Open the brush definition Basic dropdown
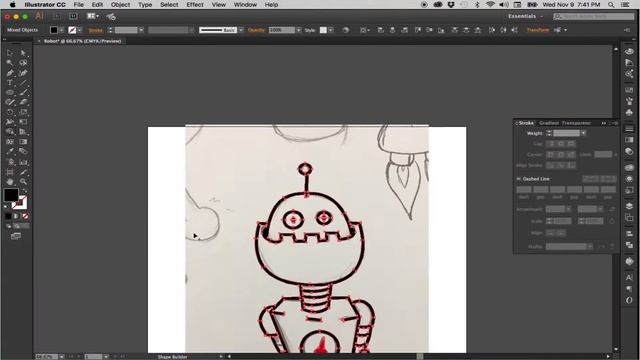Viewport: 640px width, 360px height. coord(241,30)
